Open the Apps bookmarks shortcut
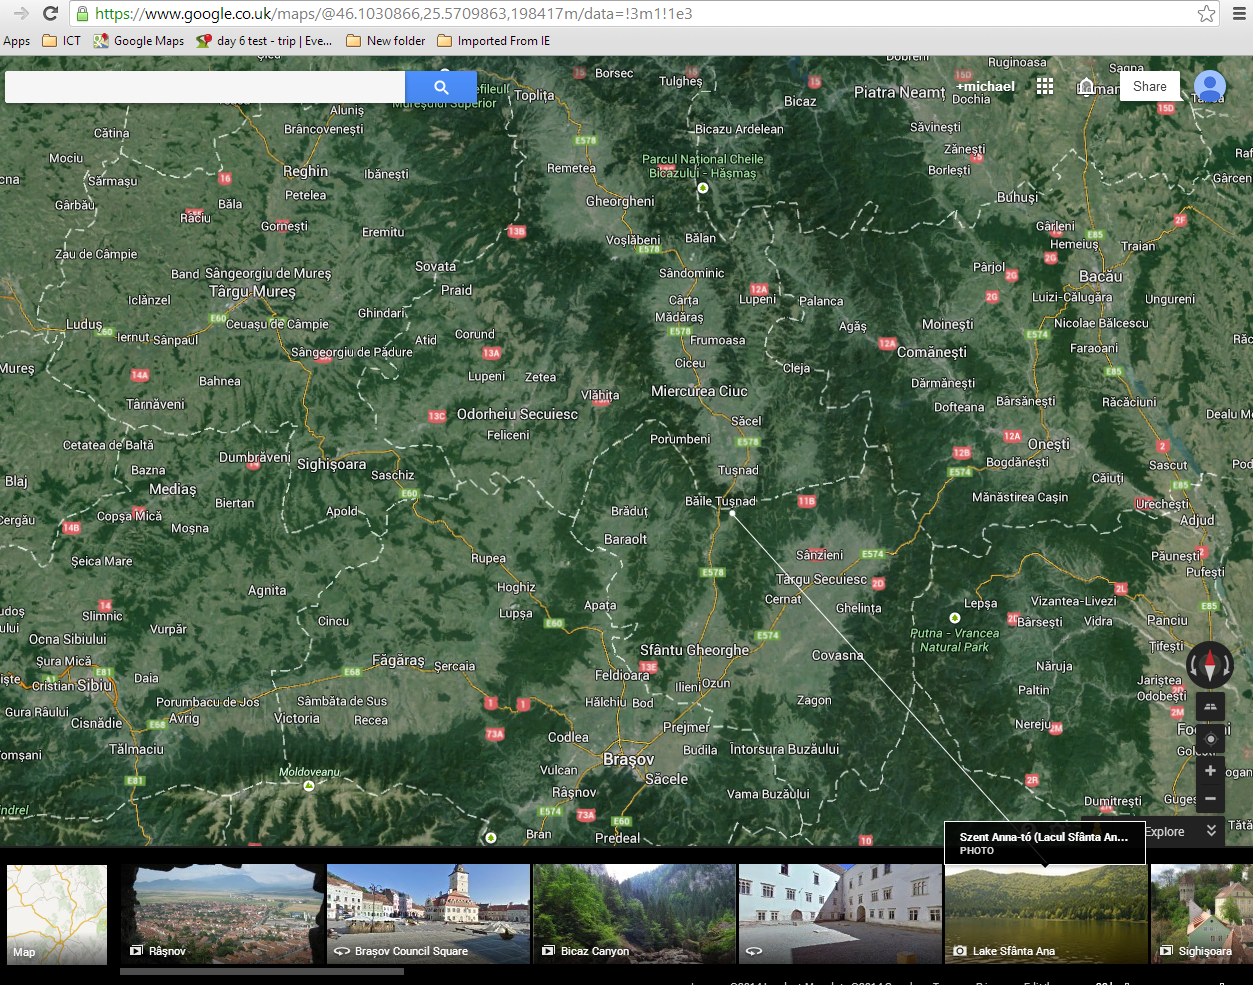Viewport: 1253px width, 985px height. 17,41
